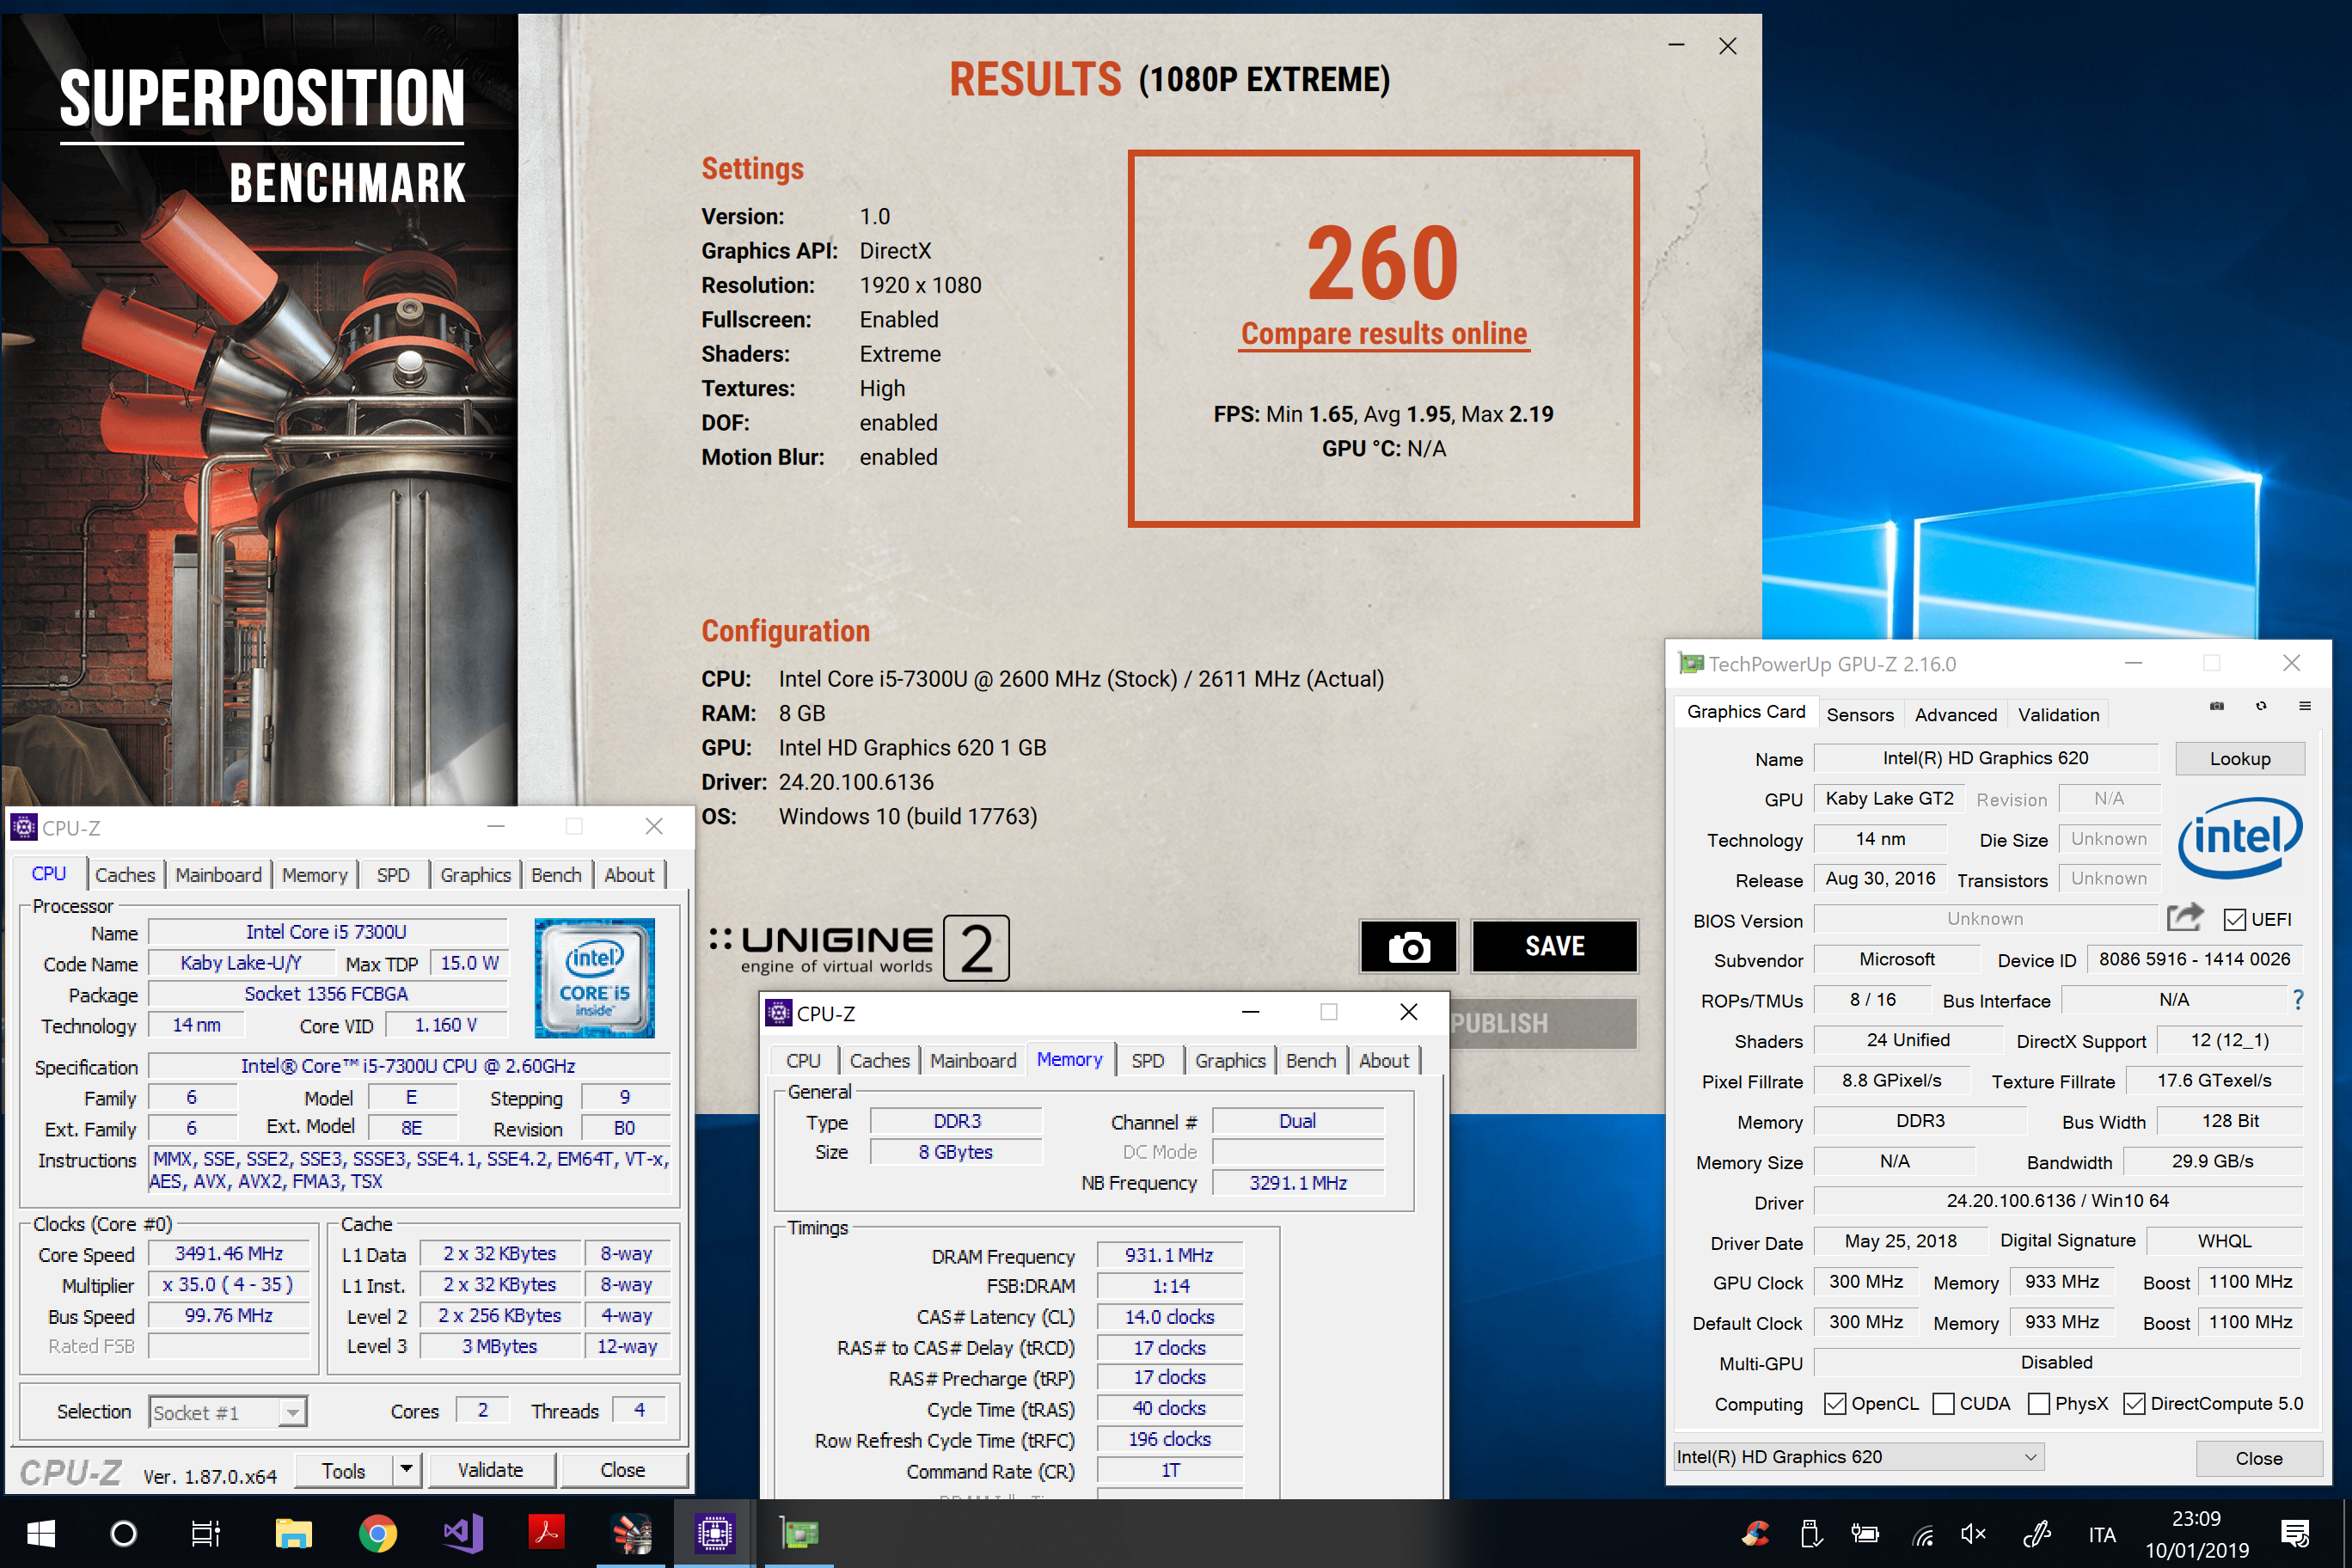This screenshot has height=1568, width=2352.
Task: Minimize the Superposition results window
Action: 1676,46
